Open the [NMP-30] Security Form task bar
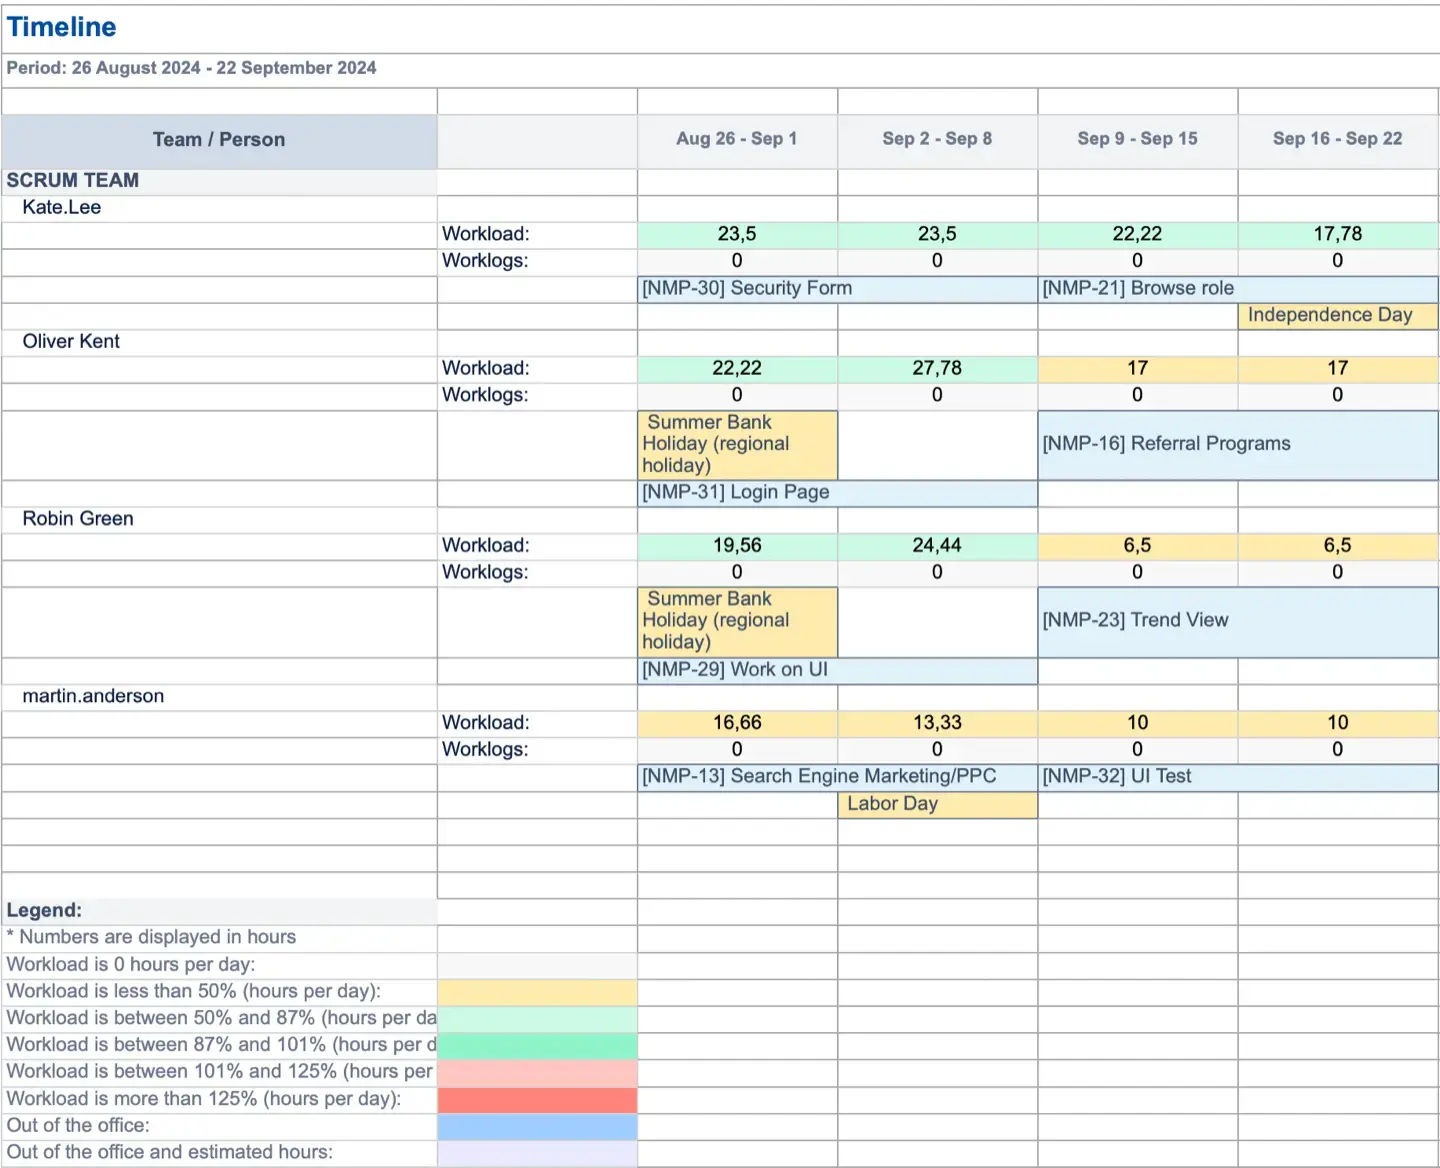The height and width of the screenshot is (1168, 1440). click(x=745, y=288)
